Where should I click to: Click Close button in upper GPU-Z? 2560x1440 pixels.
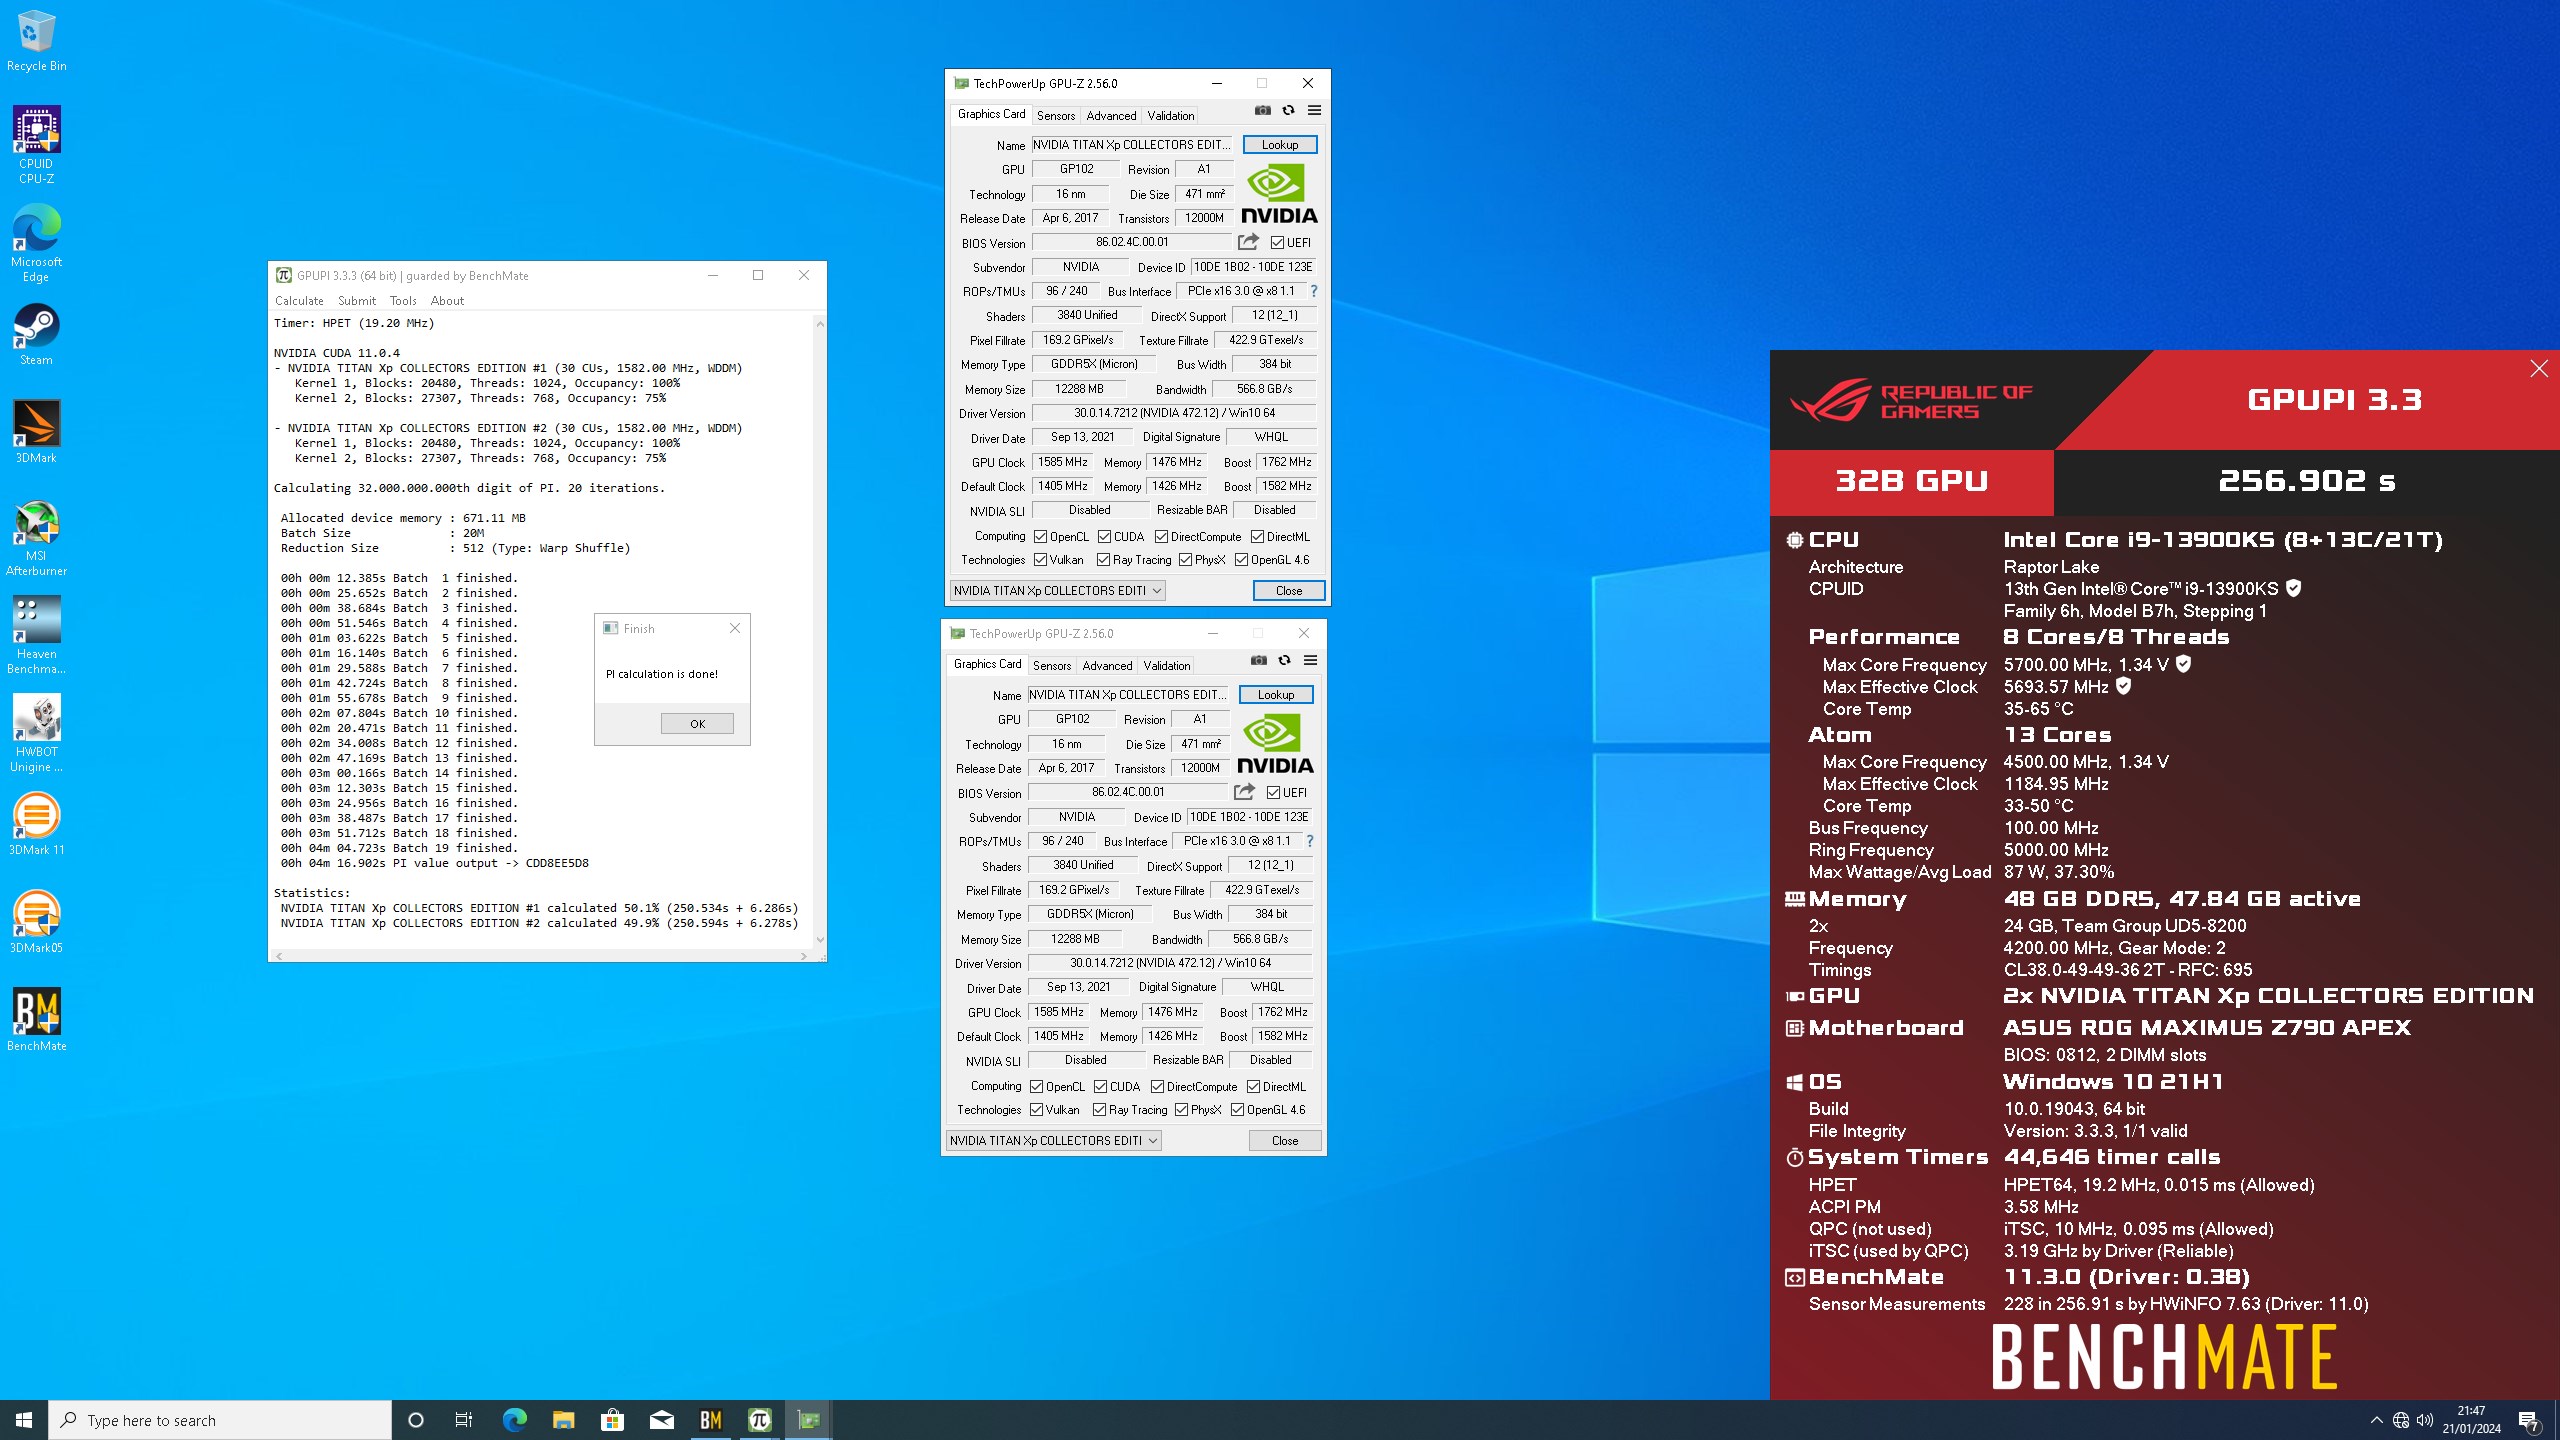point(1289,591)
